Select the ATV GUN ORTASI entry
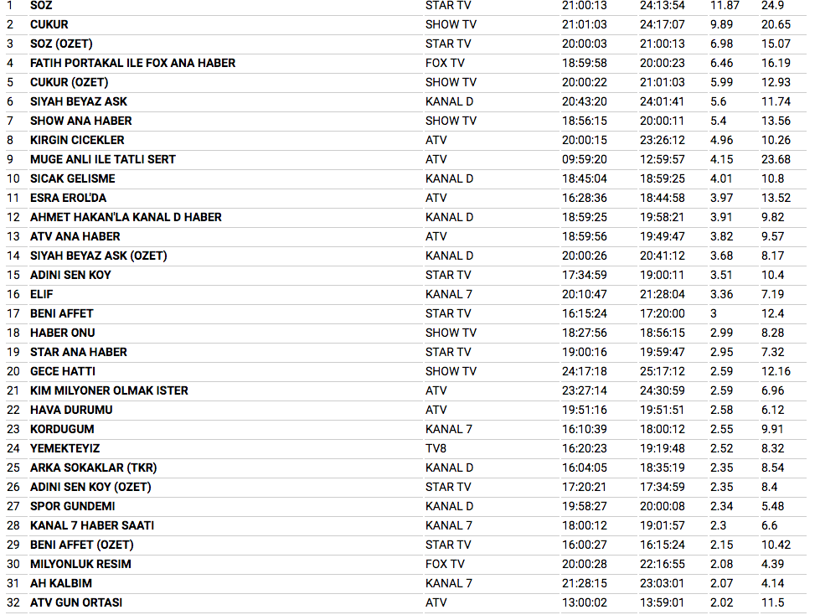 point(76,603)
